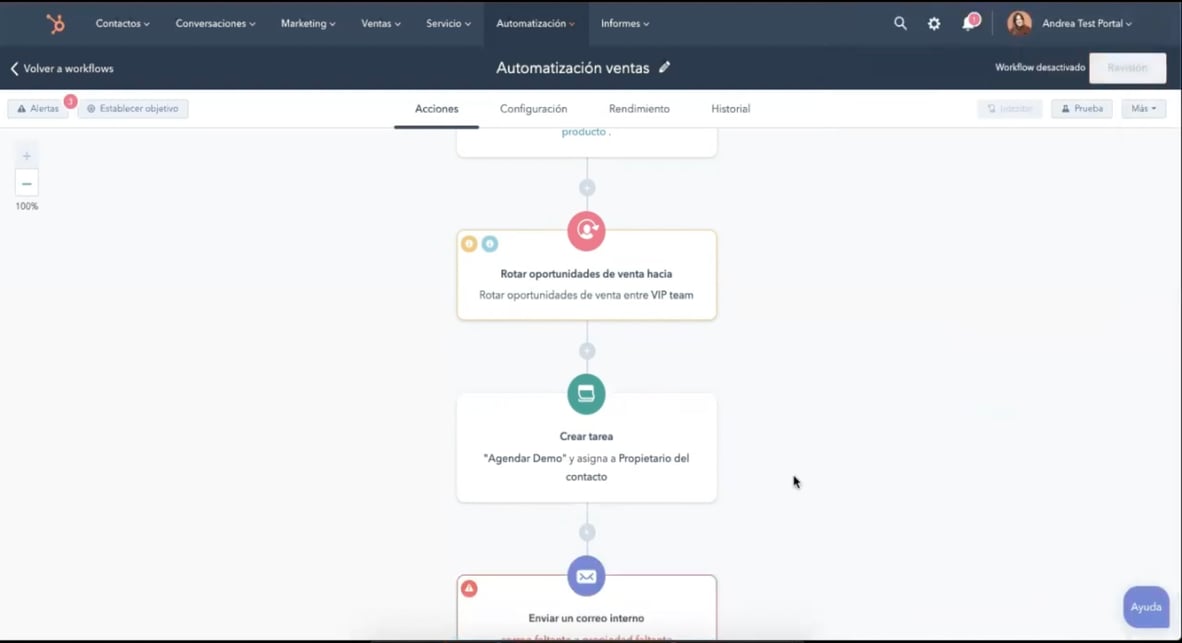
Task: Go back via Volver a workflows
Action: click(62, 69)
